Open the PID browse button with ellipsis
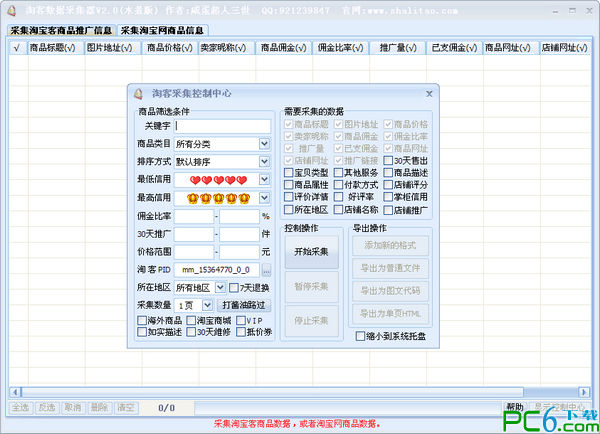This screenshot has width=600, height=434. pos(266,270)
